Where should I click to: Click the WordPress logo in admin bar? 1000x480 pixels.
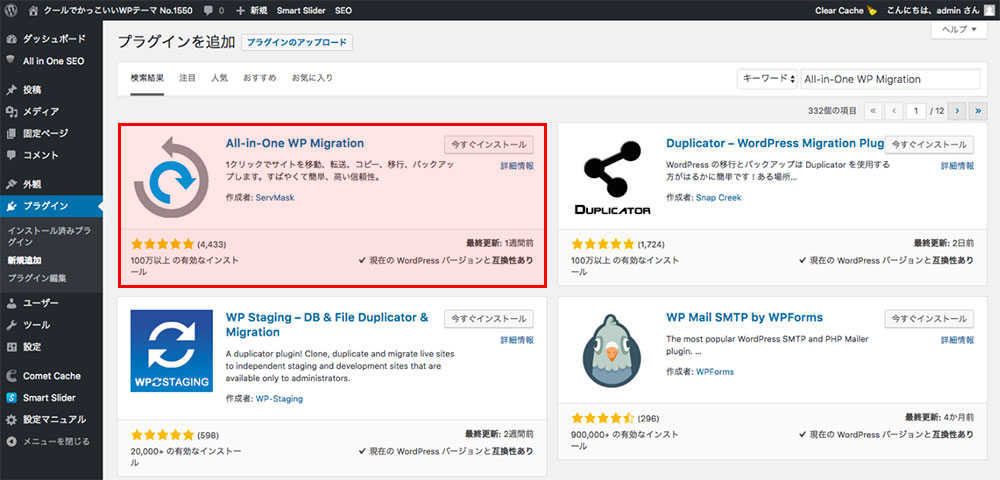(x=11, y=10)
